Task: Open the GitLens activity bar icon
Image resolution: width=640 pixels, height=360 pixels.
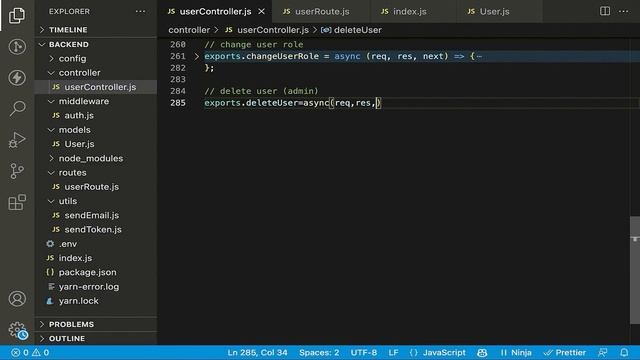Action: tap(17, 47)
